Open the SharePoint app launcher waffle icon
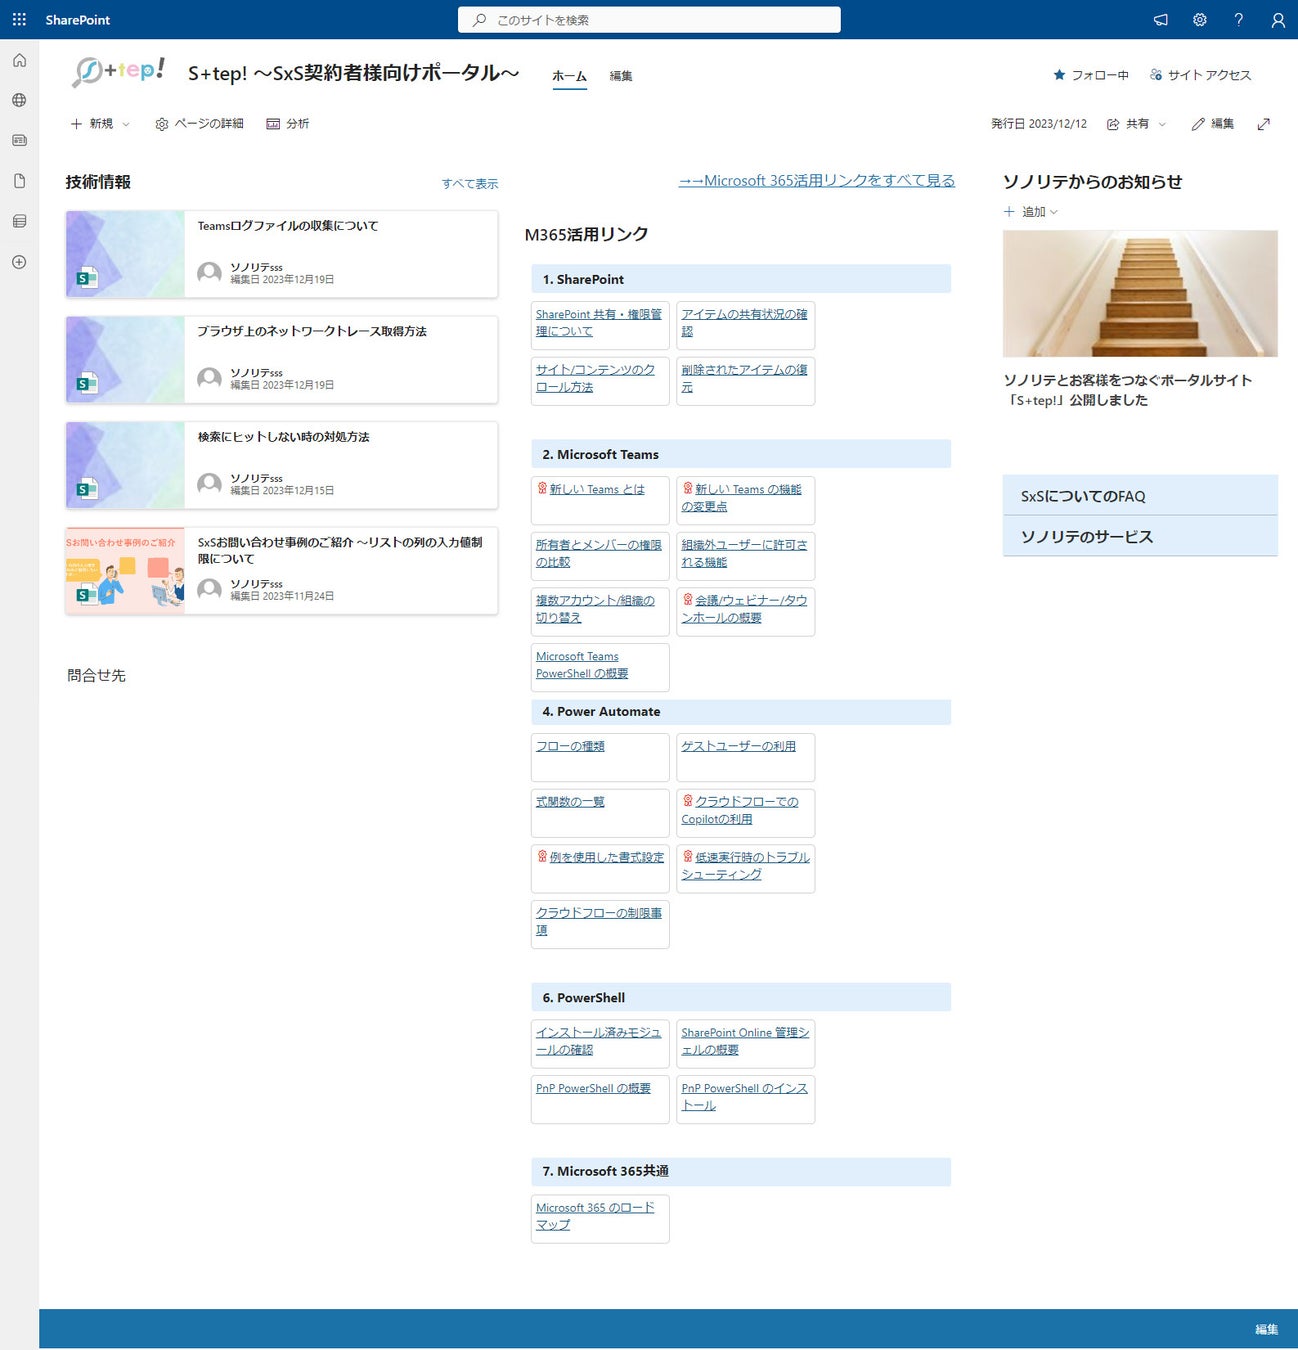The image size is (1298, 1350). tap(19, 20)
